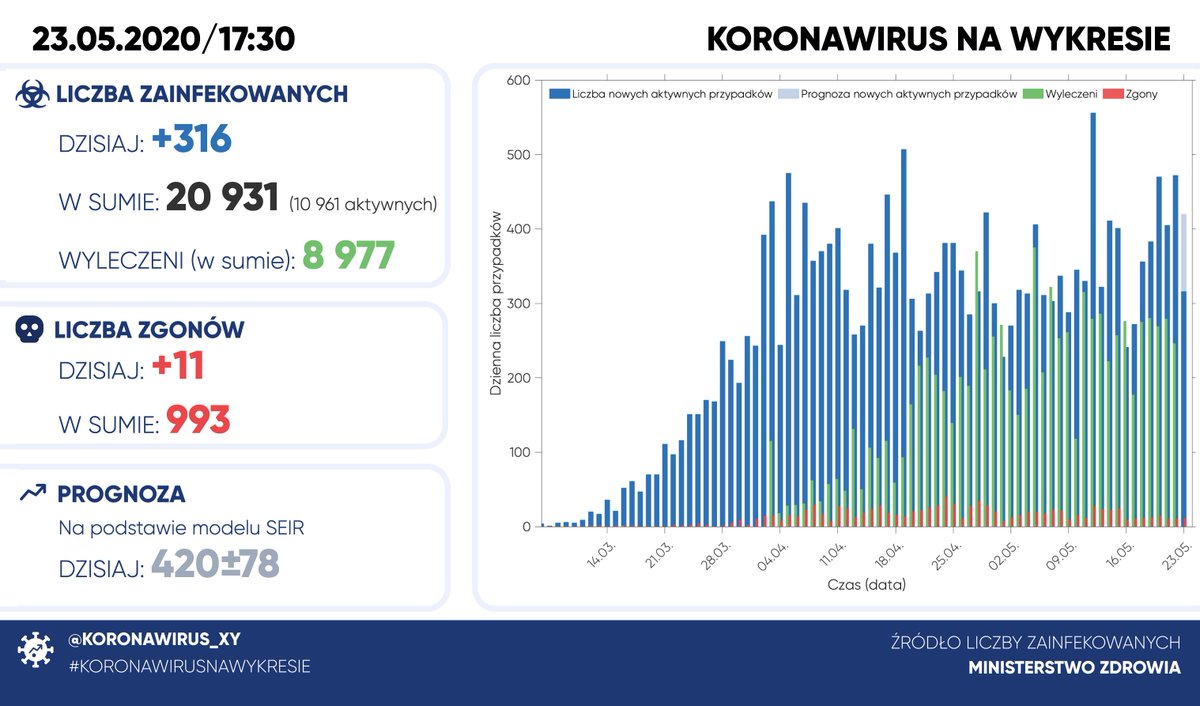Click the 200 y-axis tick label
This screenshot has width=1200, height=706.
516,378
